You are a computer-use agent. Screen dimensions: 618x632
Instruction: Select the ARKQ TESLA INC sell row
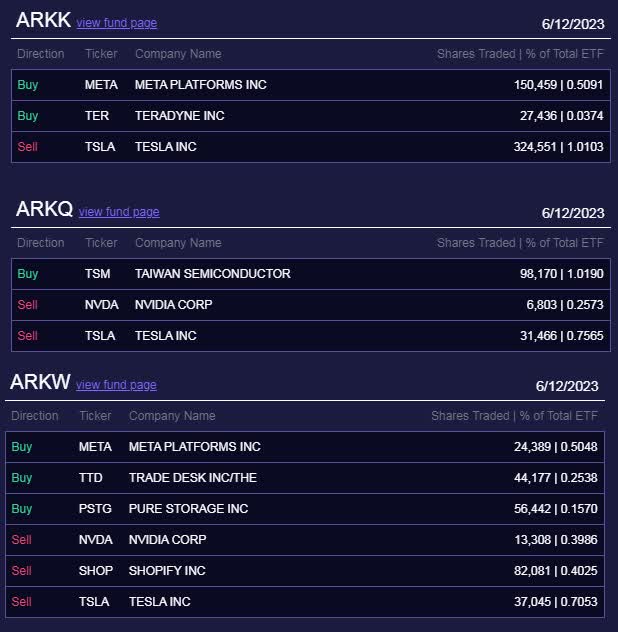[x=311, y=336]
